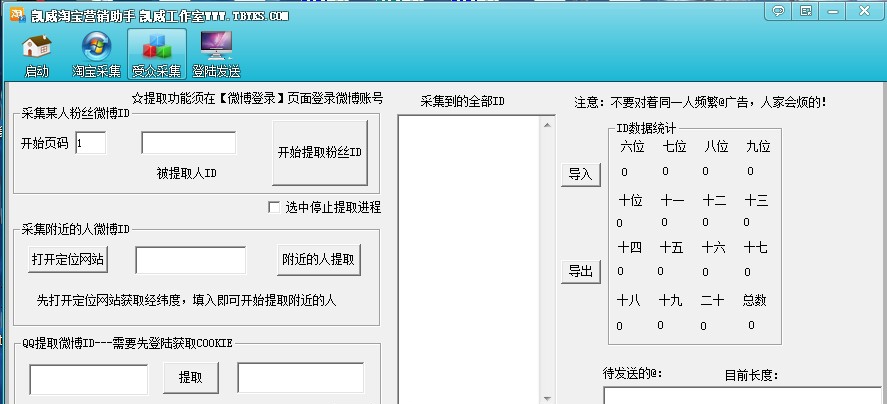This screenshot has height=404, width=887.
Task: Click the 十九 statistic label
Action: (670, 300)
